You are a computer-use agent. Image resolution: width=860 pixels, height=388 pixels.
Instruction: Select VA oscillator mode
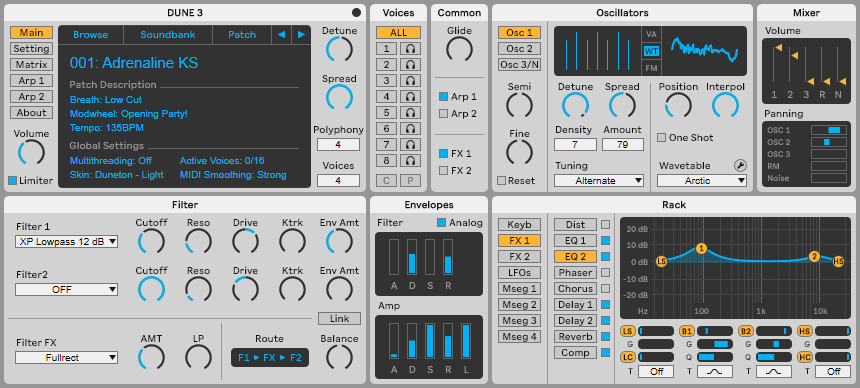point(651,34)
